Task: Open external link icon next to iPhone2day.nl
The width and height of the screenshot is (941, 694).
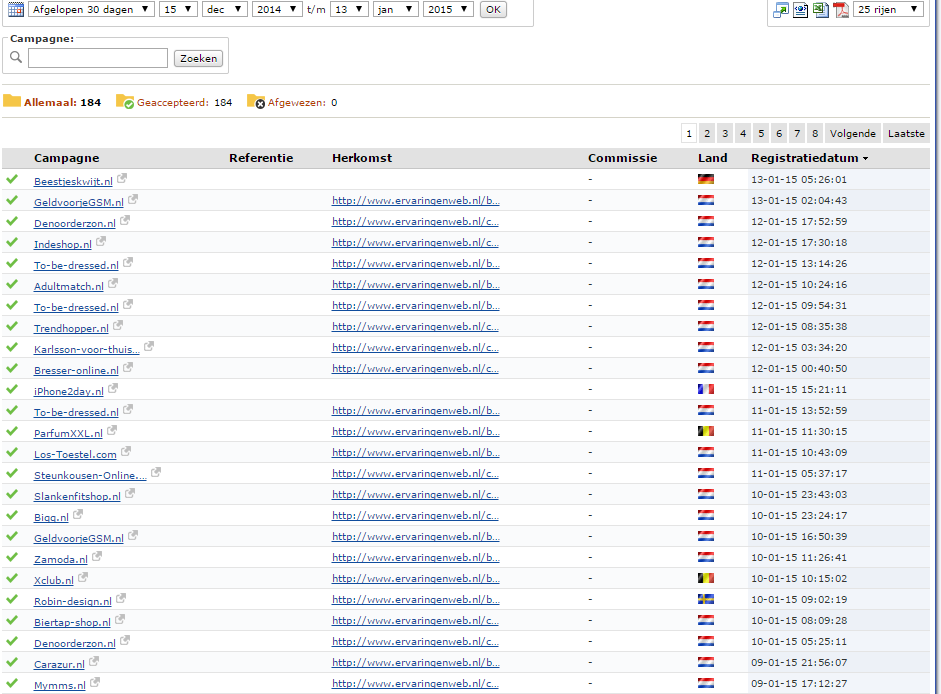Action: [113, 388]
